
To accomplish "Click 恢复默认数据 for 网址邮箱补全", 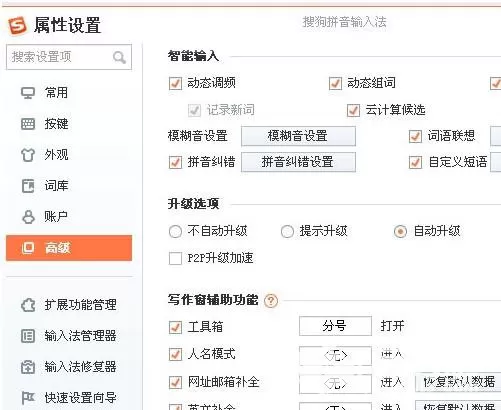I will click(458, 382).
